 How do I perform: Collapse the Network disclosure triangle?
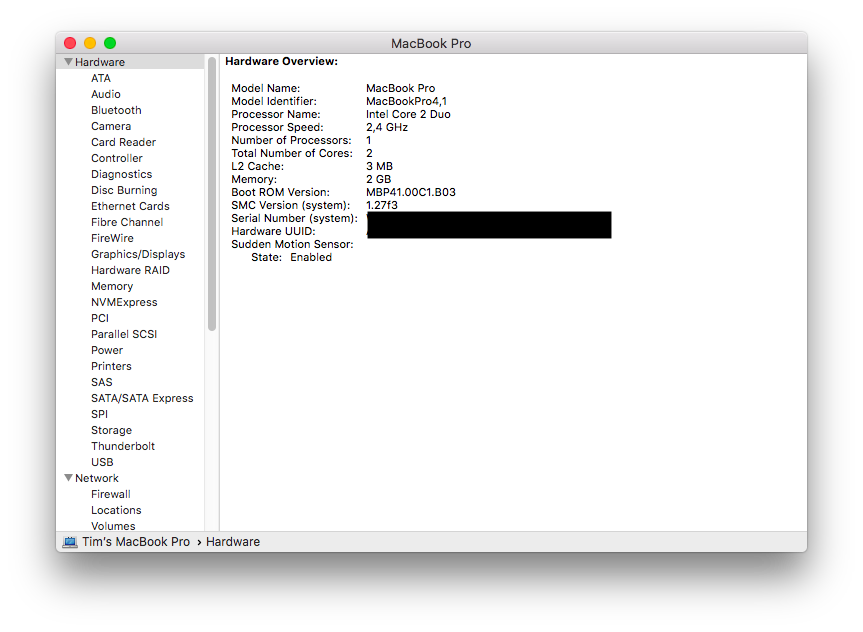[68, 478]
